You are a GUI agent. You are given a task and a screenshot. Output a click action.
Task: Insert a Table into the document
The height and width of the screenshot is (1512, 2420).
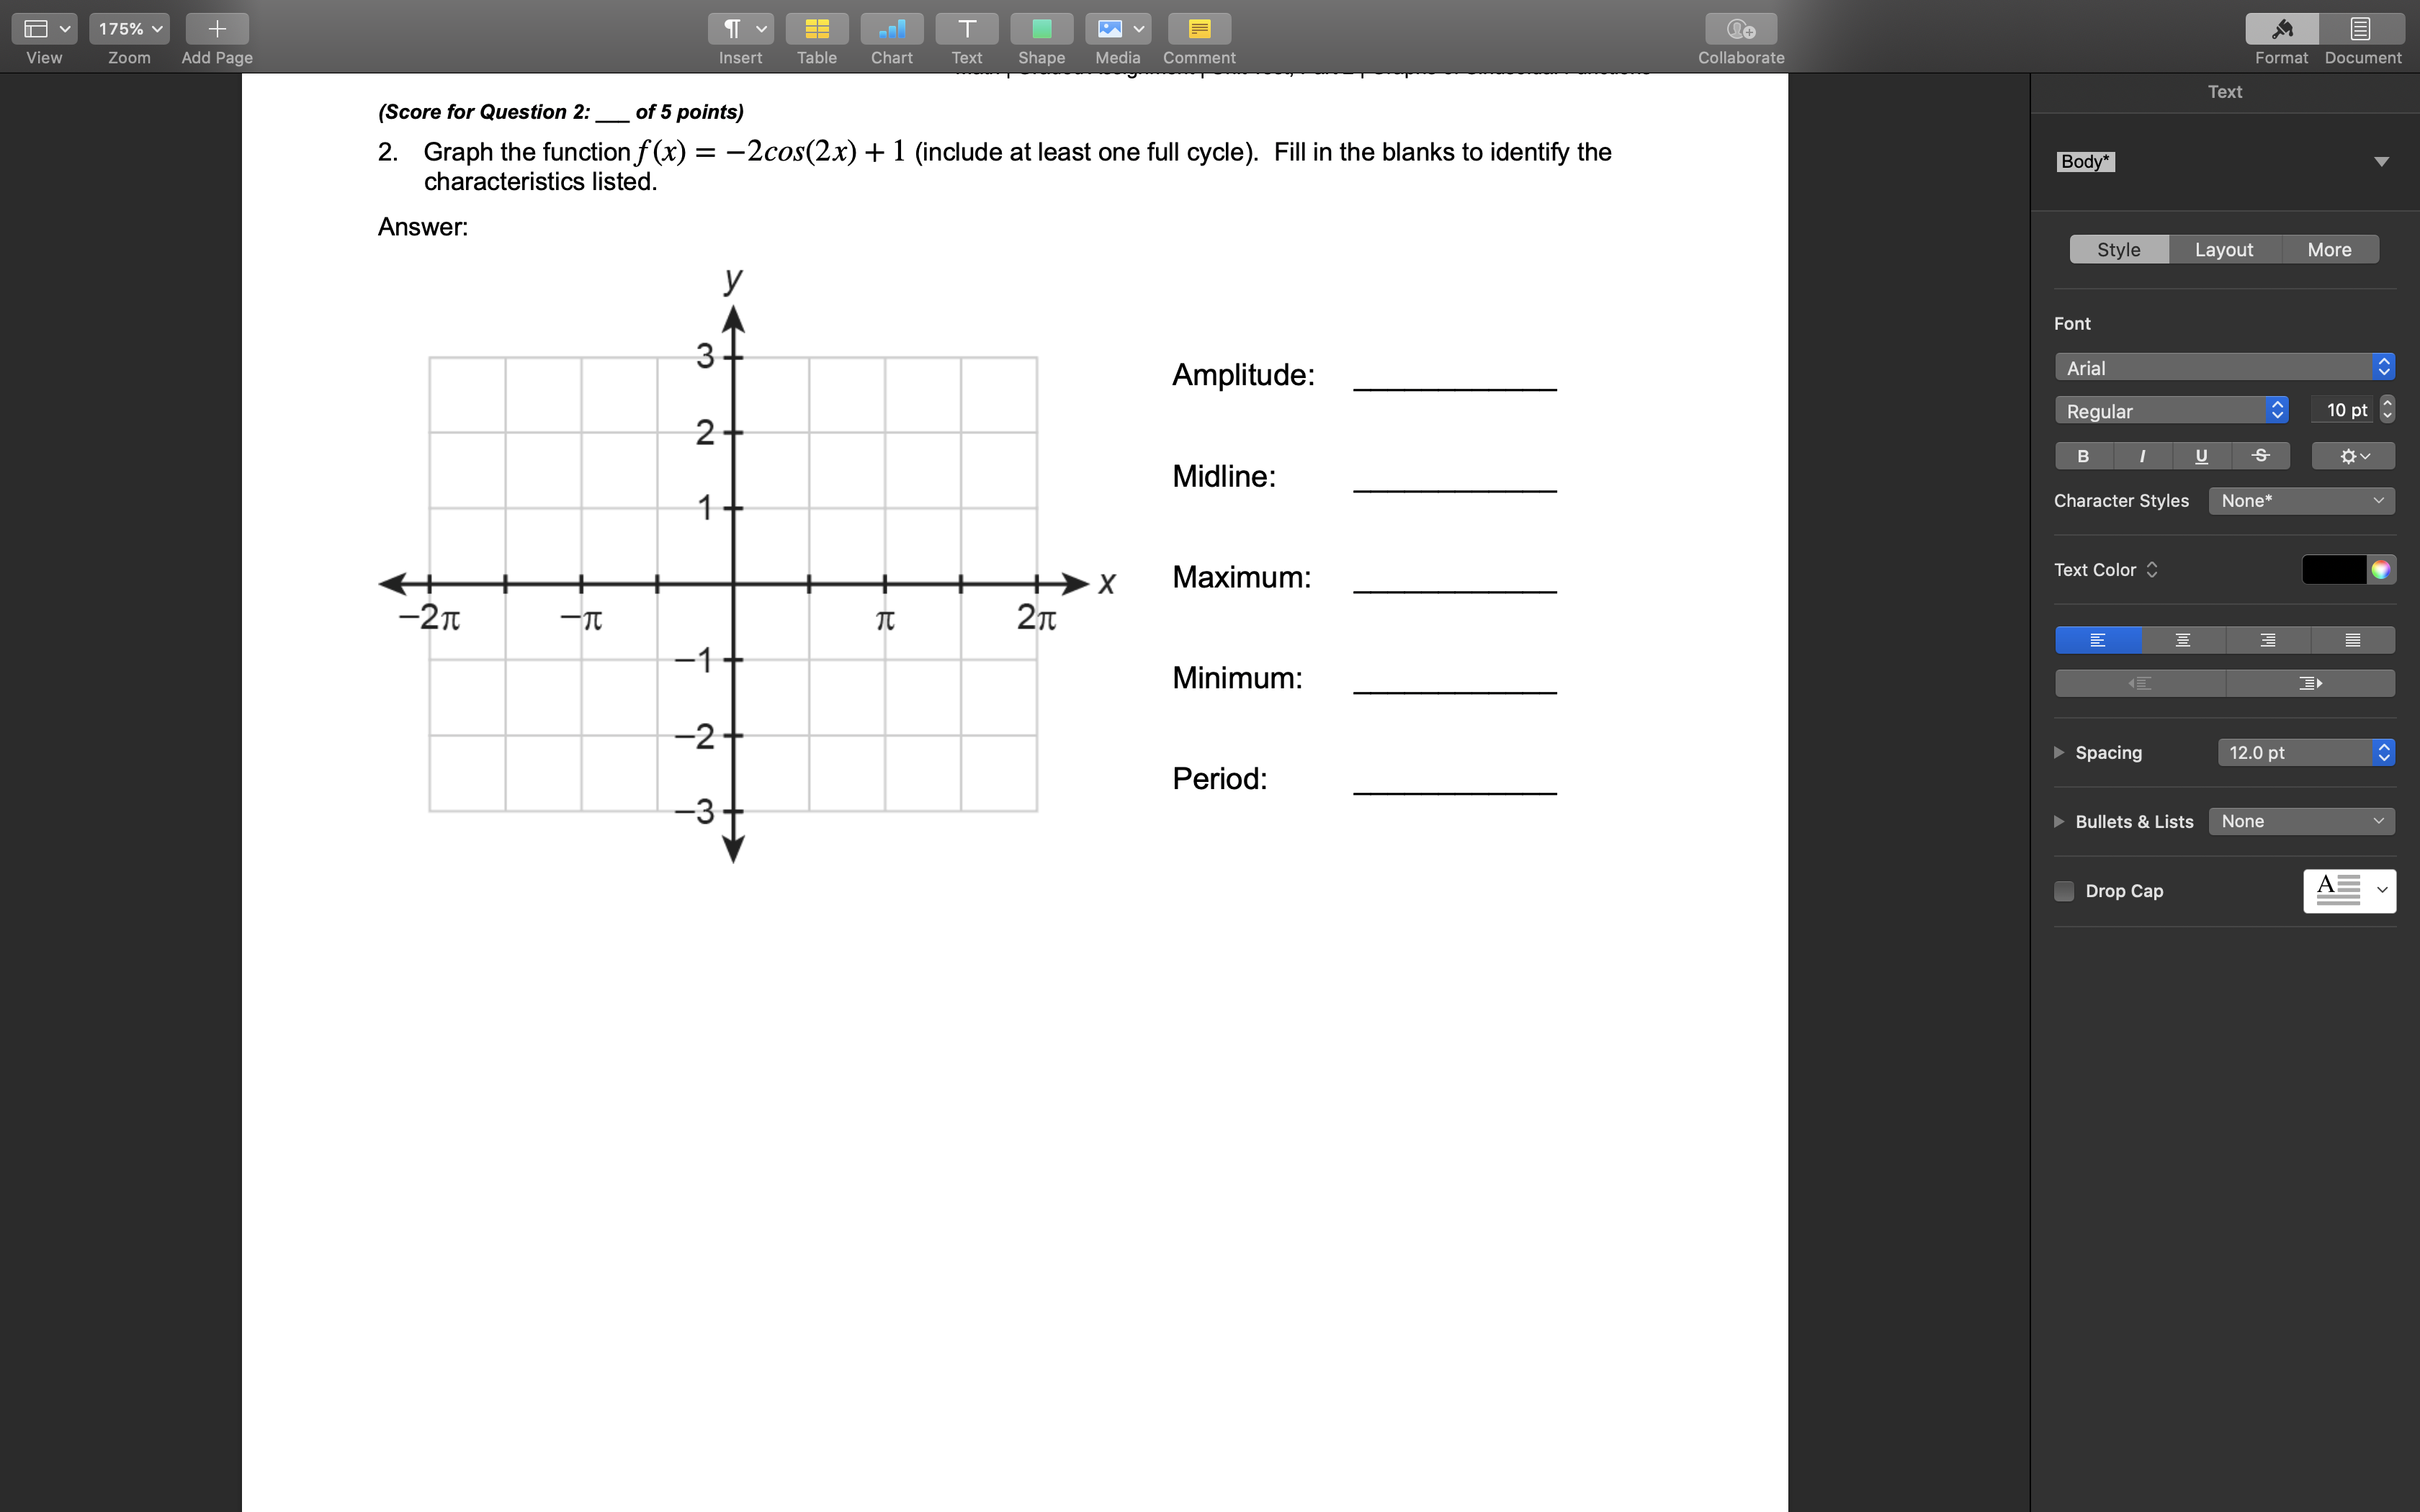(816, 29)
